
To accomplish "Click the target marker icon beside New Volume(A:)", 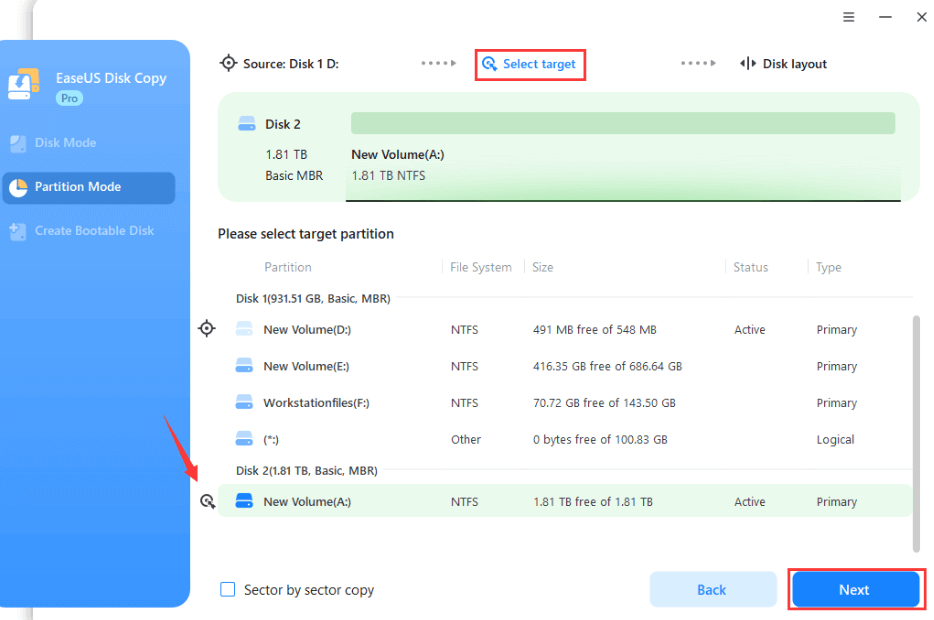I will (207, 501).
